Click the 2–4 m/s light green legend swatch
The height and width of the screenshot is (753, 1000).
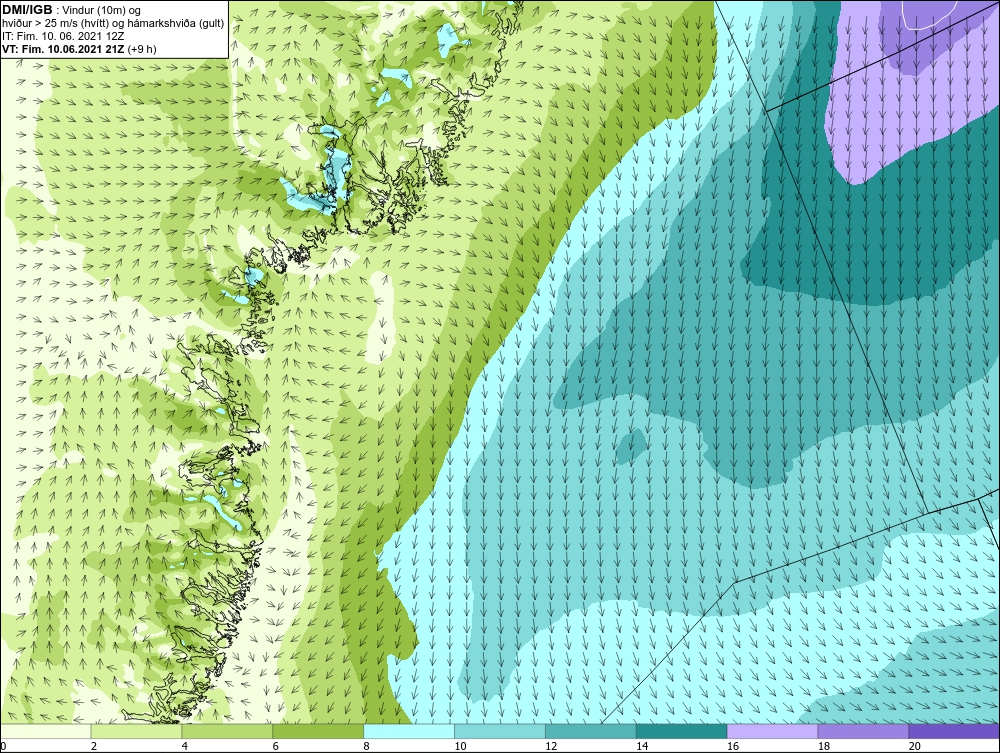pos(136,731)
